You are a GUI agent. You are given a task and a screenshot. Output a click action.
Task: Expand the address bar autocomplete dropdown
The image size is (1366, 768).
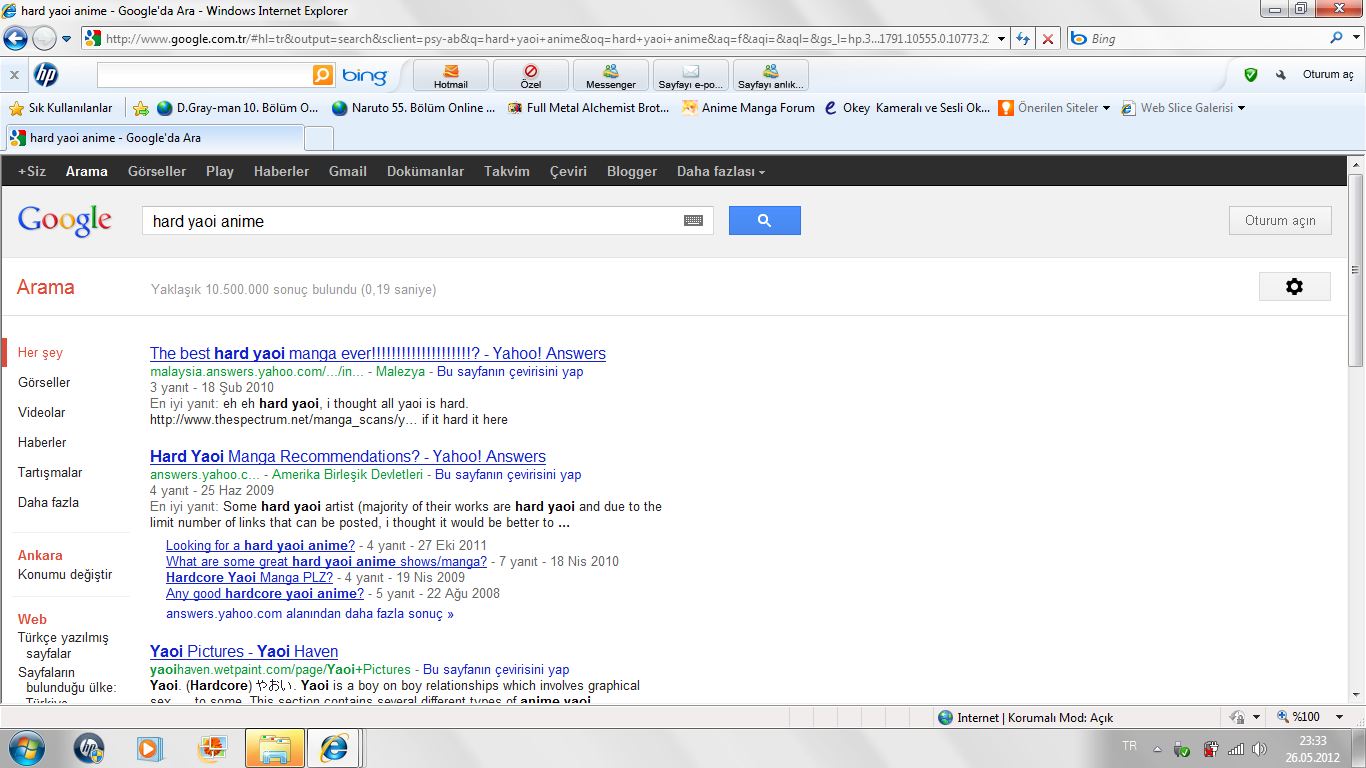click(x=1002, y=39)
